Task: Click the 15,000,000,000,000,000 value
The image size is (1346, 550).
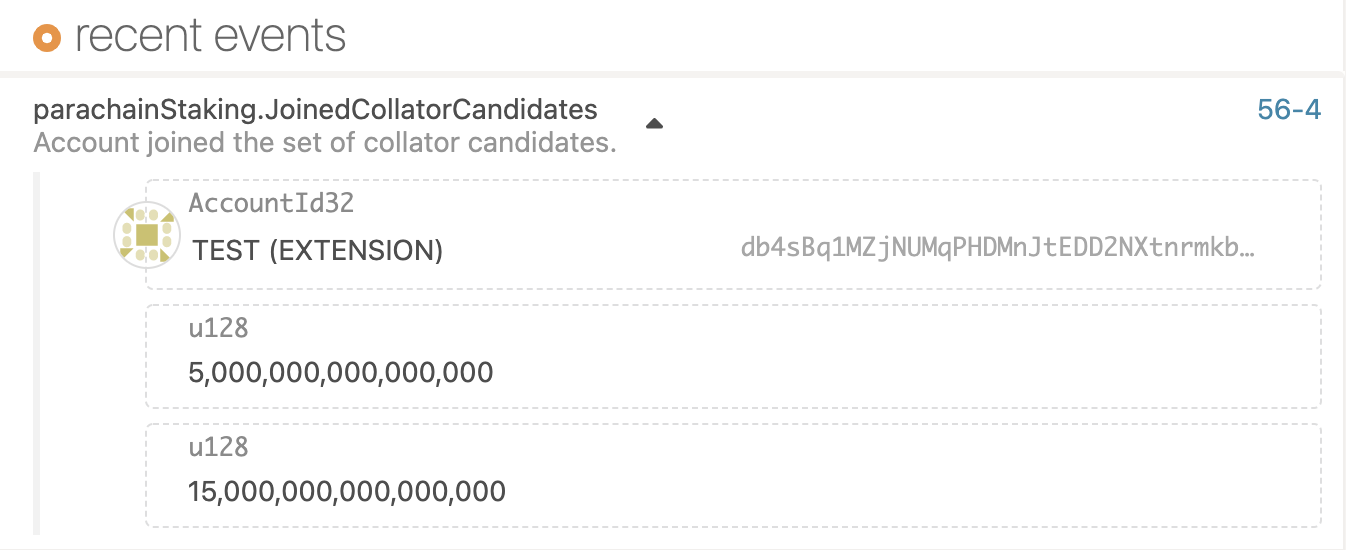Action: (x=347, y=492)
